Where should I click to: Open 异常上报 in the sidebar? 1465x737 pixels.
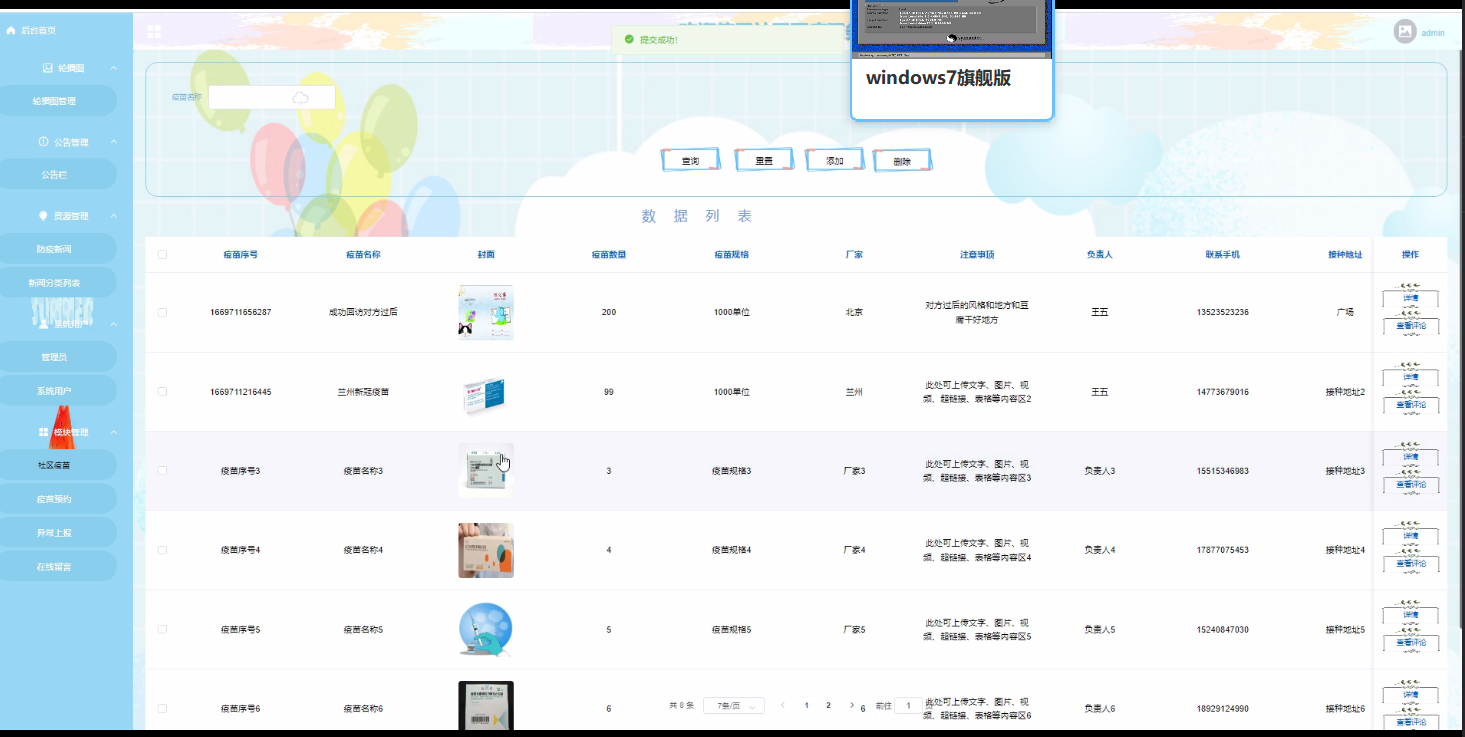click(x=58, y=533)
